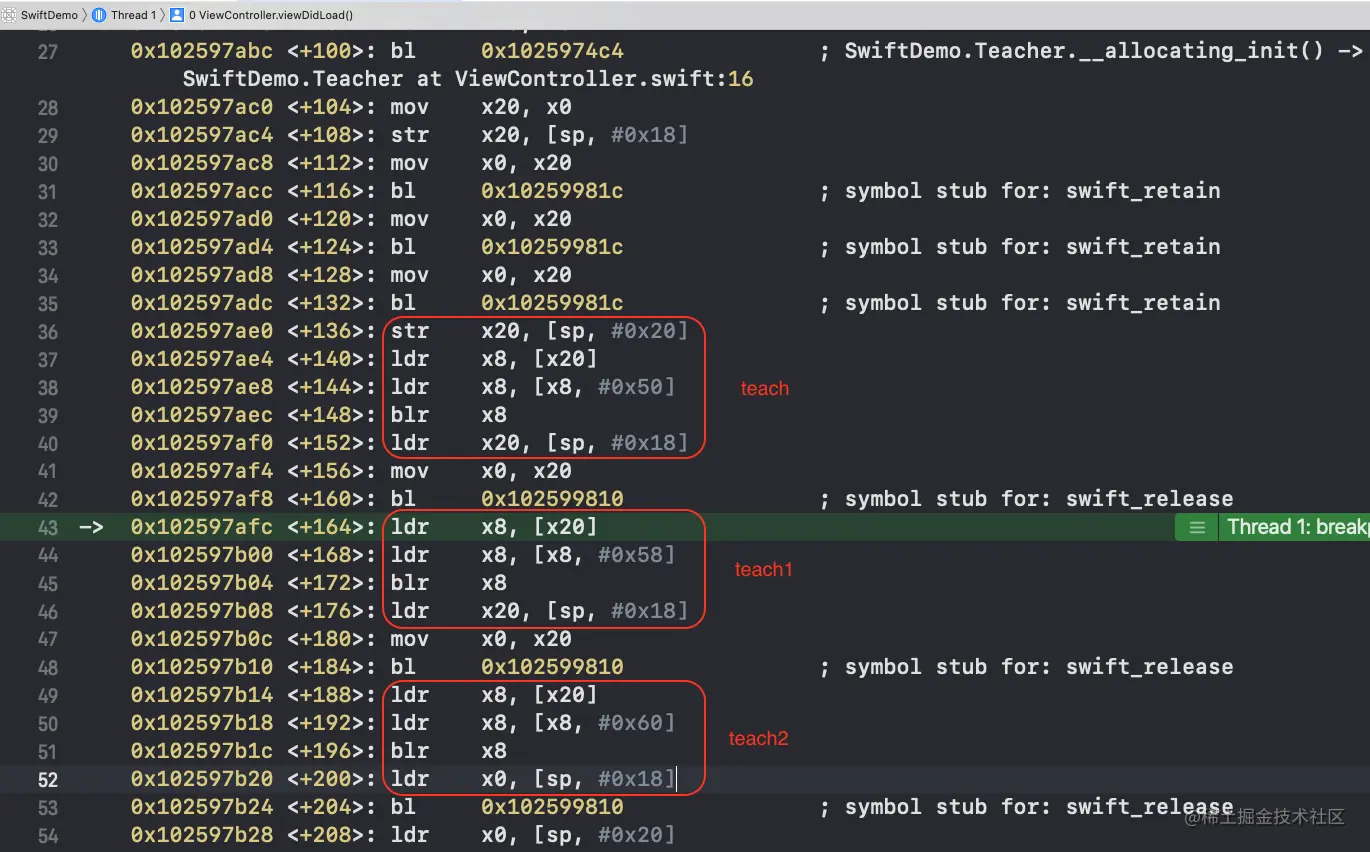Click address 0x102597ac8
The height and width of the screenshot is (852, 1370).
[x=202, y=163]
